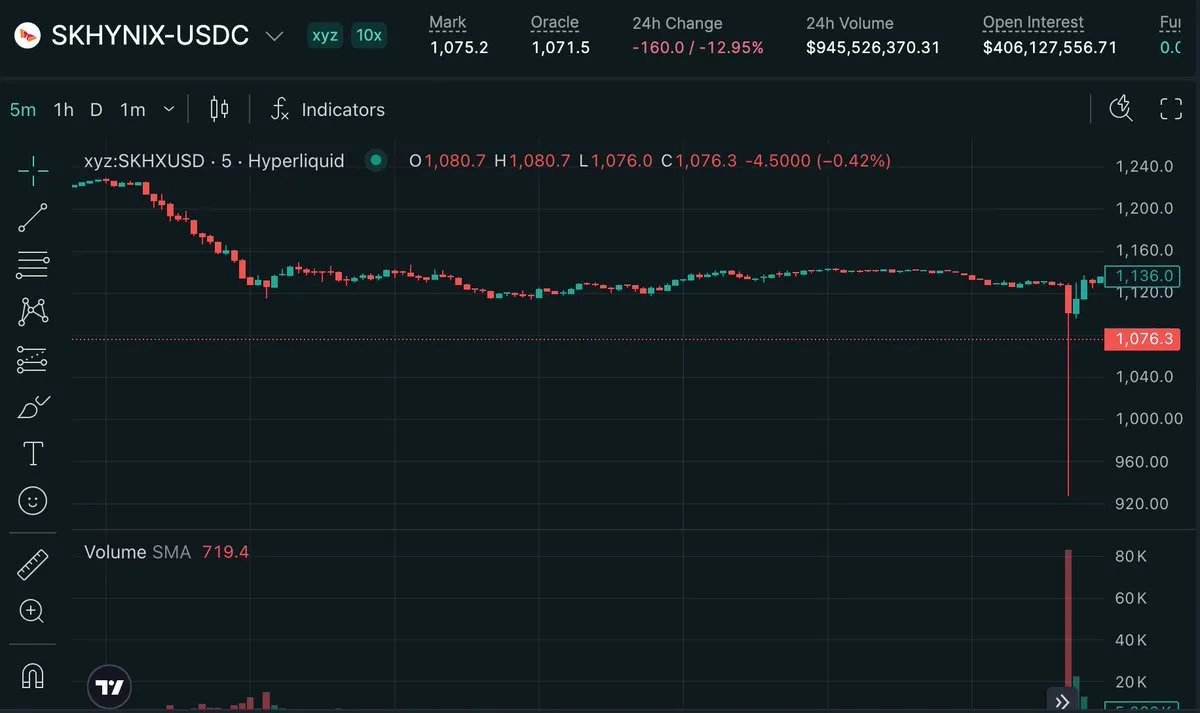Click the 1,076.3 current price label
Image resolution: width=1200 pixels, height=713 pixels.
1142,339
